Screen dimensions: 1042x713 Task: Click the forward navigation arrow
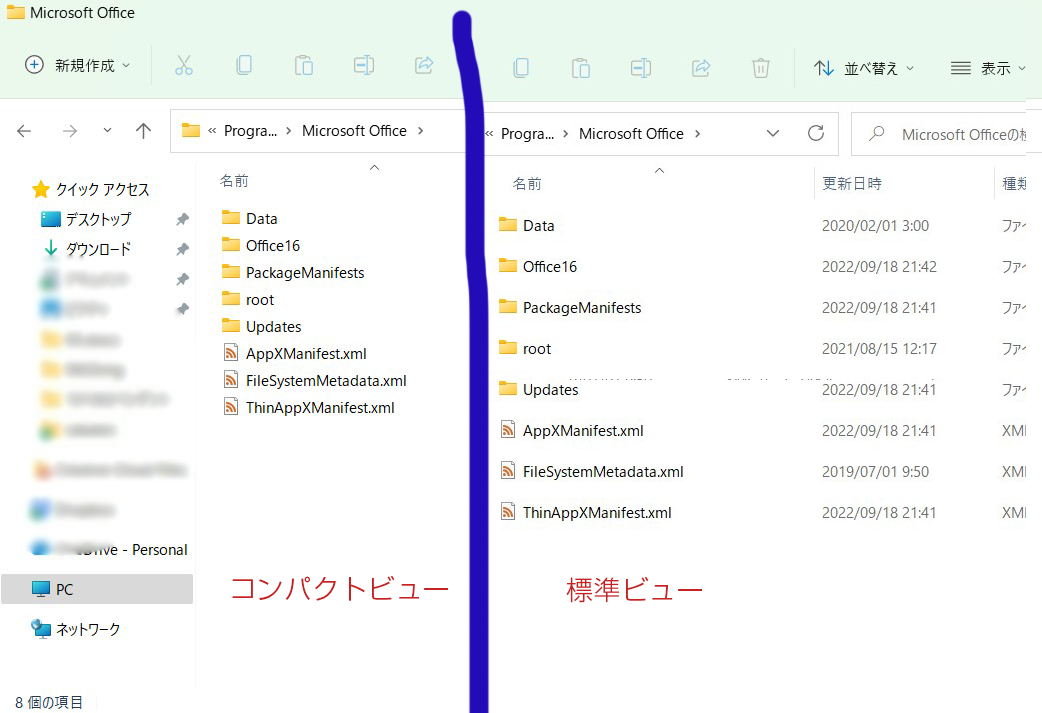point(69,131)
